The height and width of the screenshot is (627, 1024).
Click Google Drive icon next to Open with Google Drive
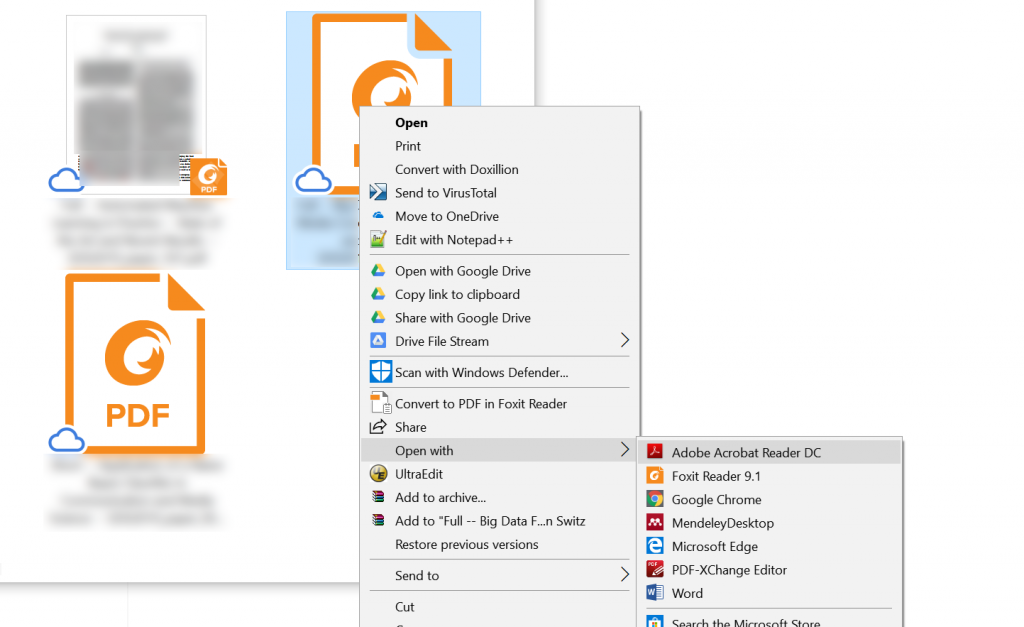[x=378, y=270]
